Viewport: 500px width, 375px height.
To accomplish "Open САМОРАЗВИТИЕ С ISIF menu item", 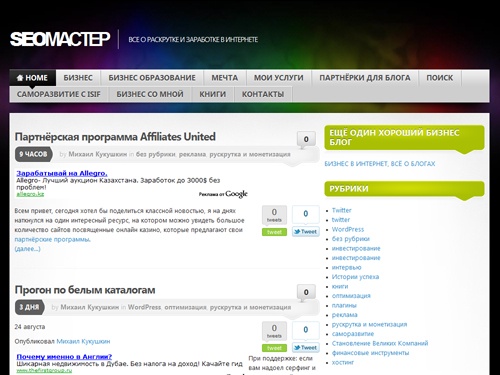I will [59, 94].
